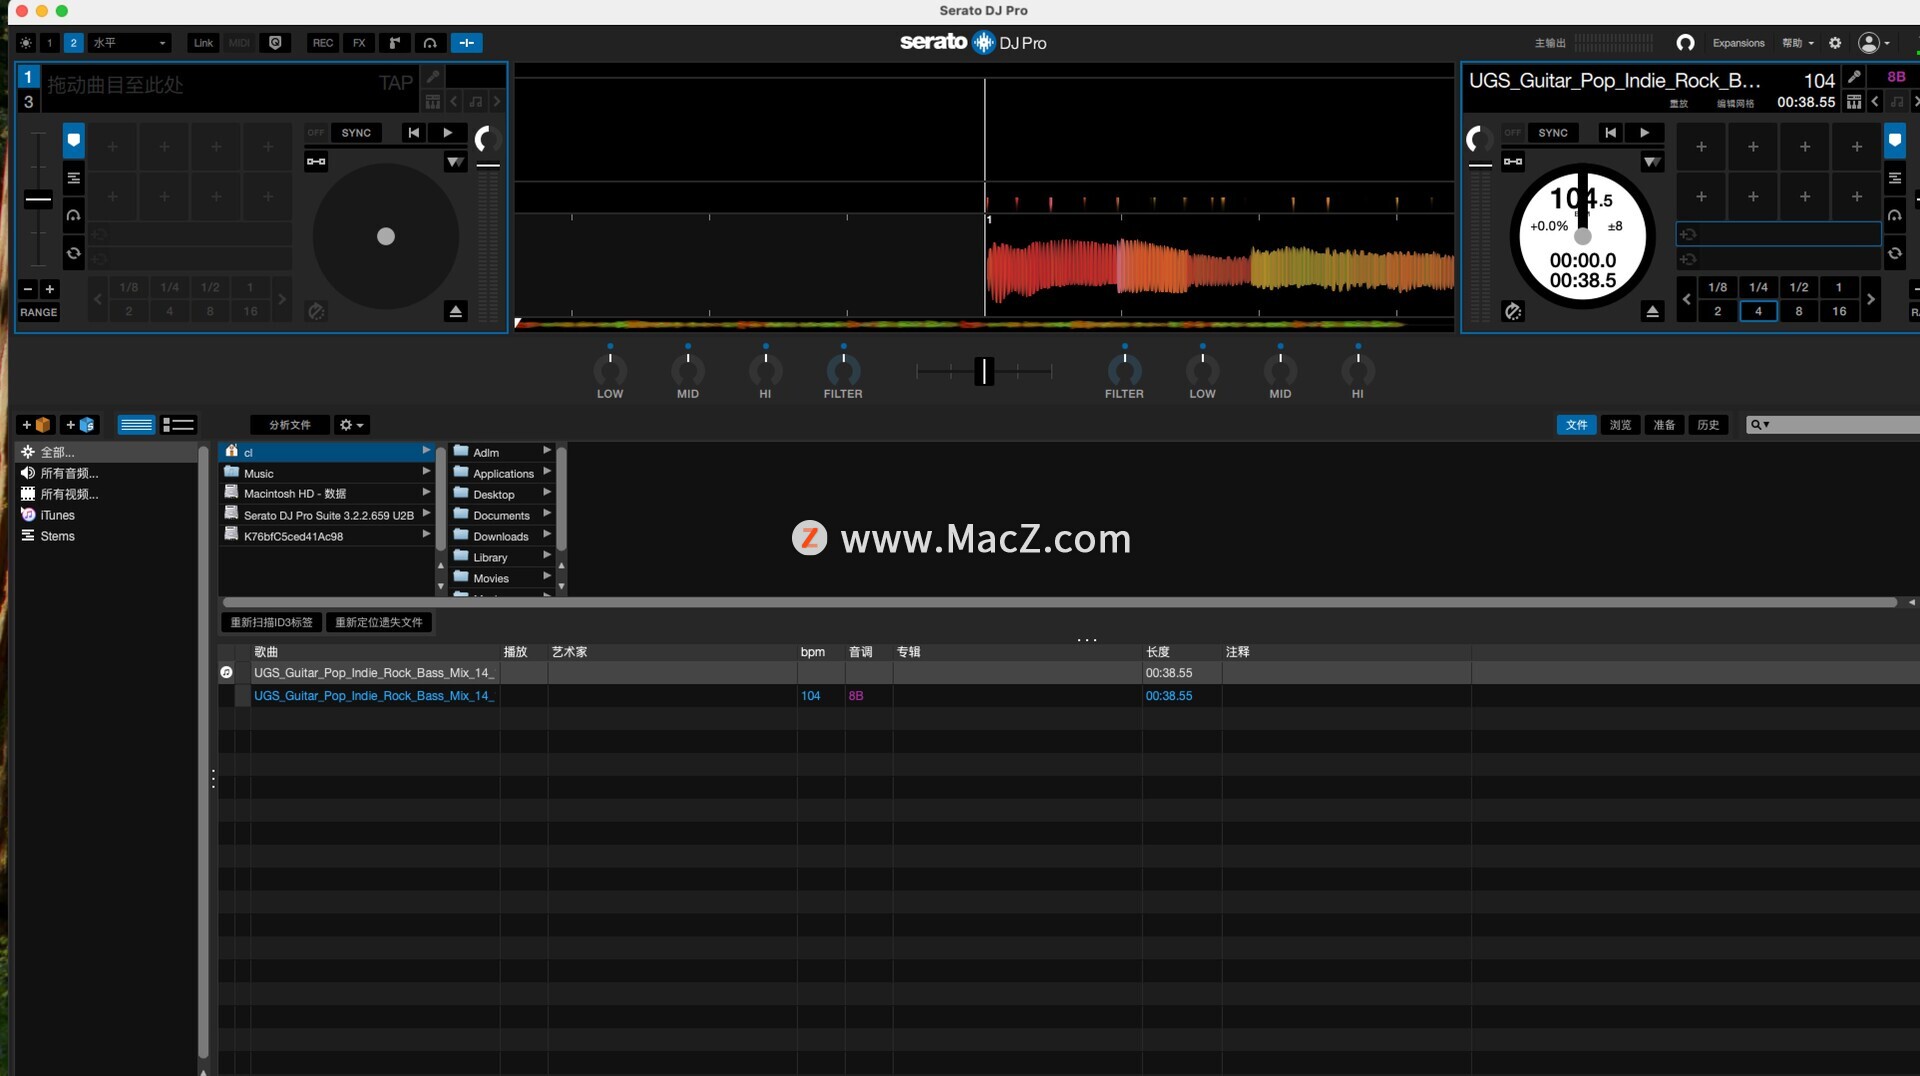Play the left deck

[x=447, y=133]
